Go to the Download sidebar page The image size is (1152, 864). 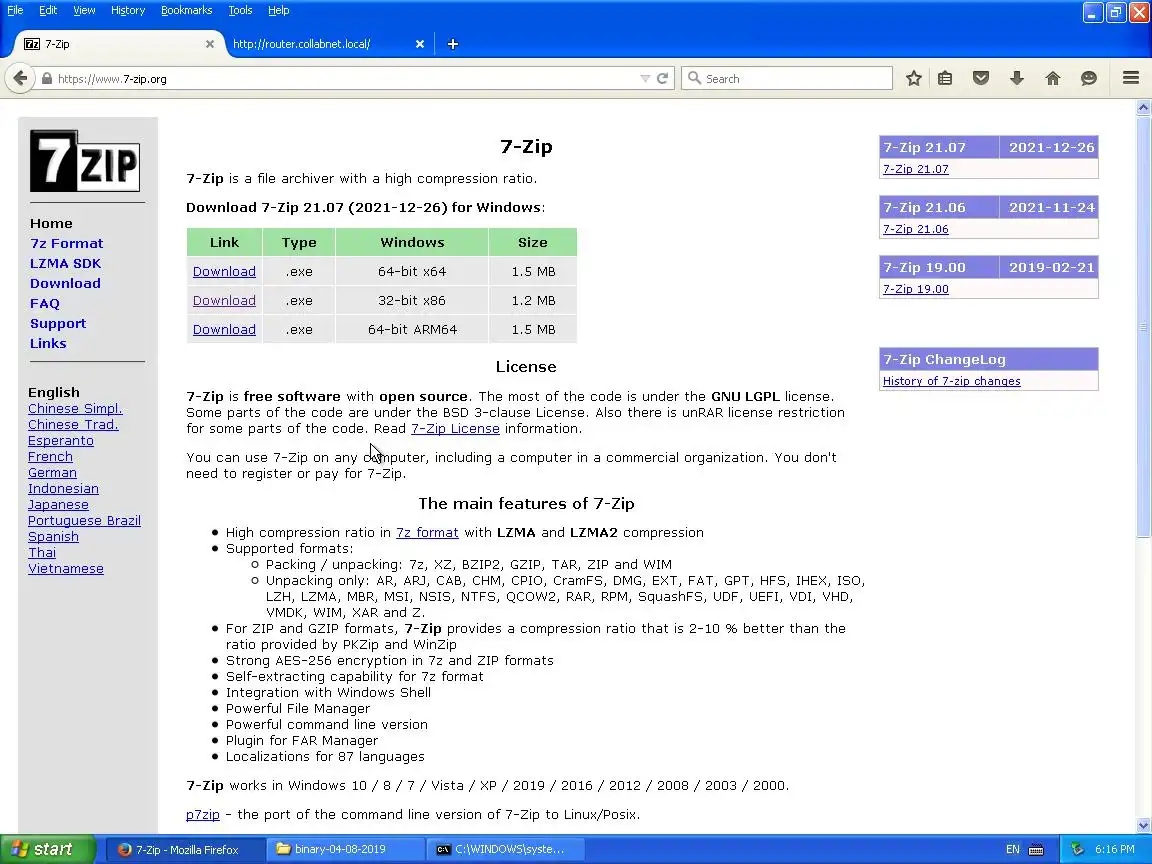click(65, 283)
